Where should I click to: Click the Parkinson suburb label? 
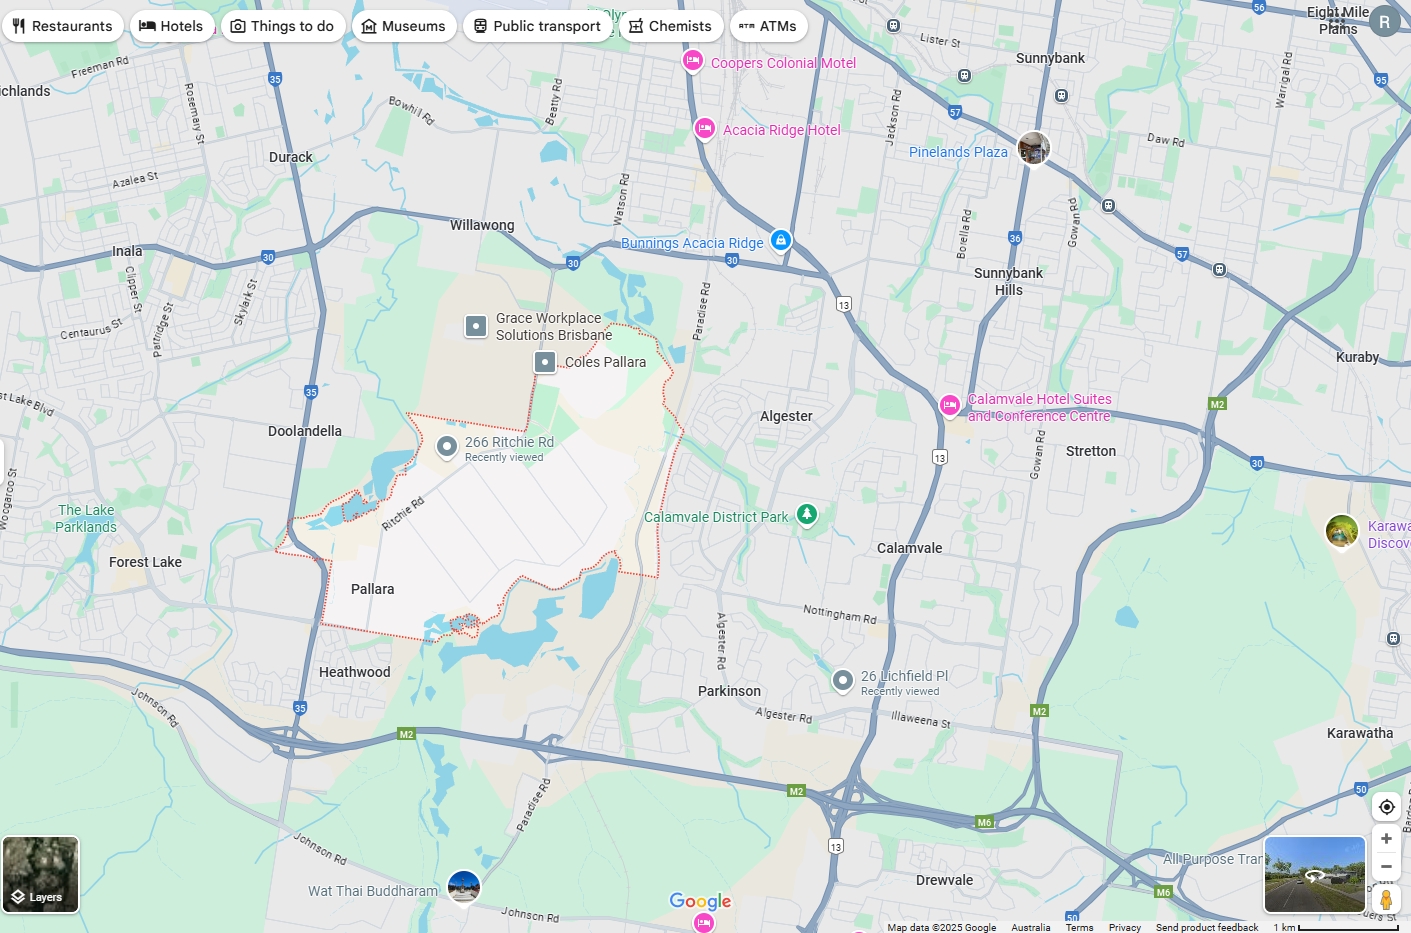coord(729,691)
